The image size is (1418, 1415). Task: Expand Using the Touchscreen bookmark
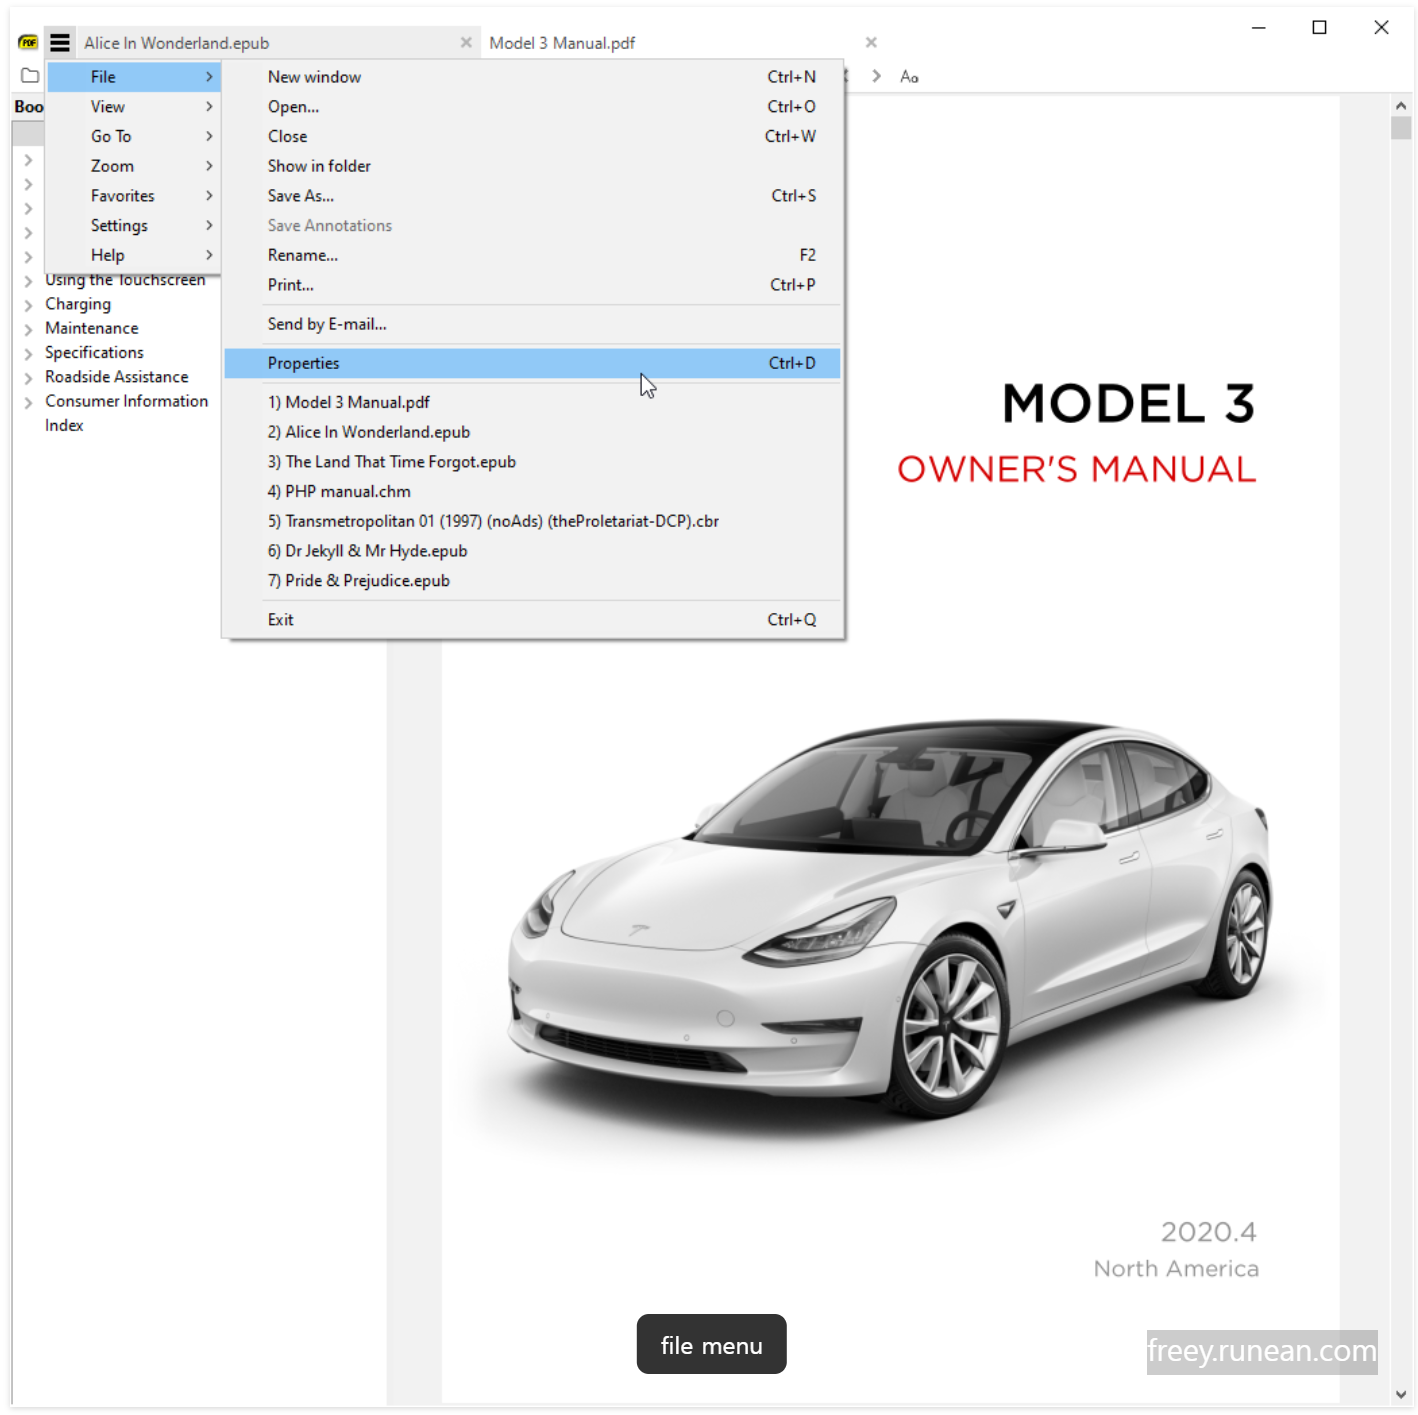[x=28, y=281]
